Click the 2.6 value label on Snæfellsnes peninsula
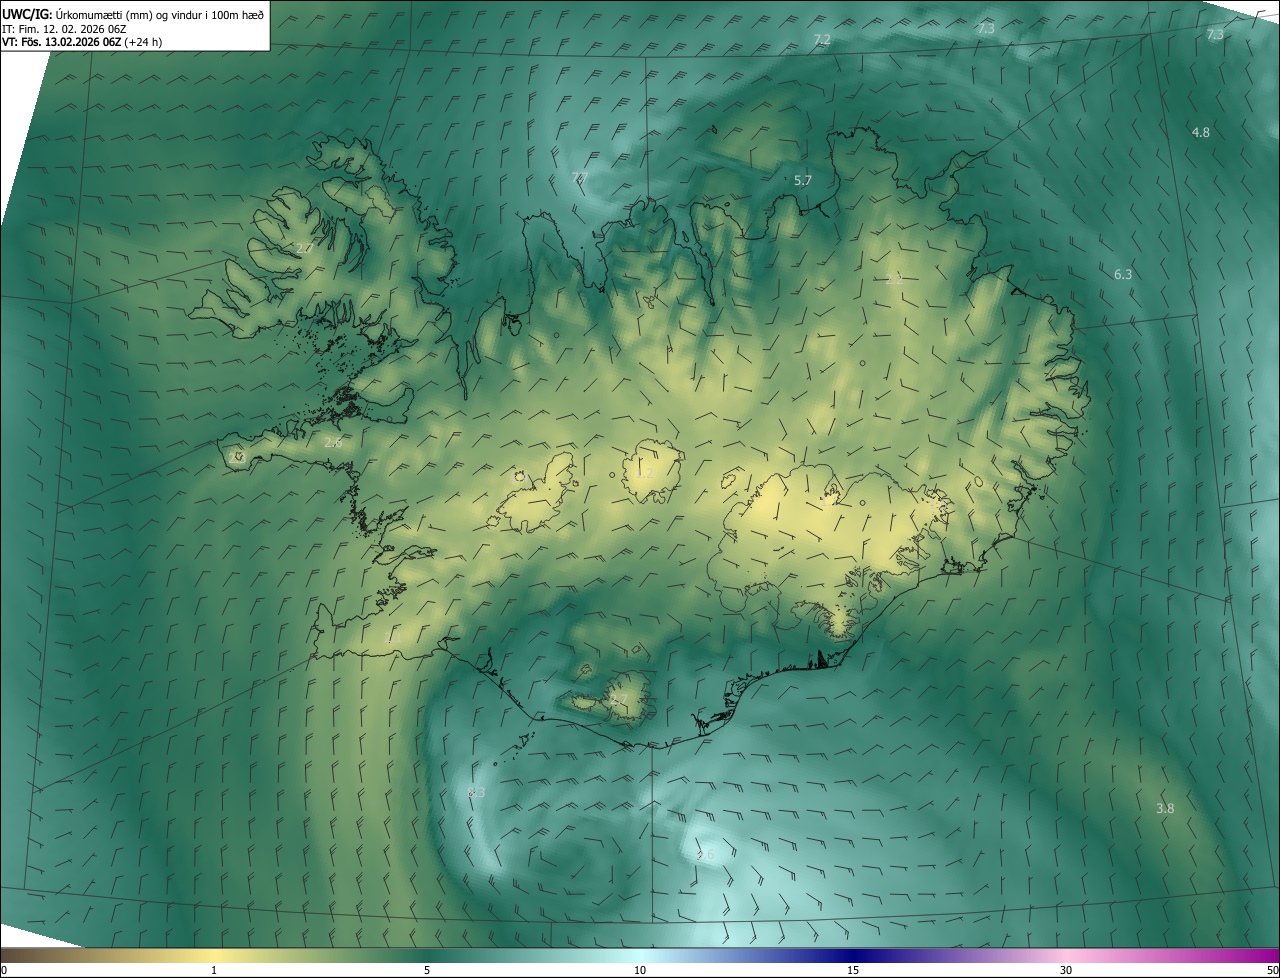Image resolution: width=1280 pixels, height=978 pixels. pos(333,442)
